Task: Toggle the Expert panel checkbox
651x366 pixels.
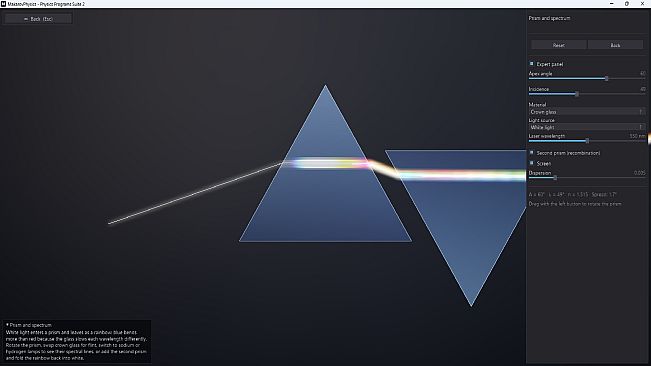Action: (531, 64)
